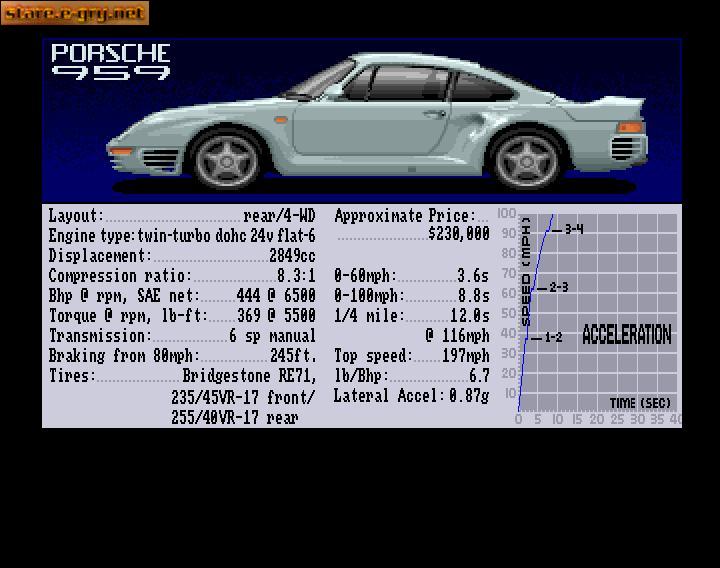The width and height of the screenshot is (720, 568).
Task: Click the engine type 'twin-turbo dohc 24v flat-6'
Action: tap(226, 236)
